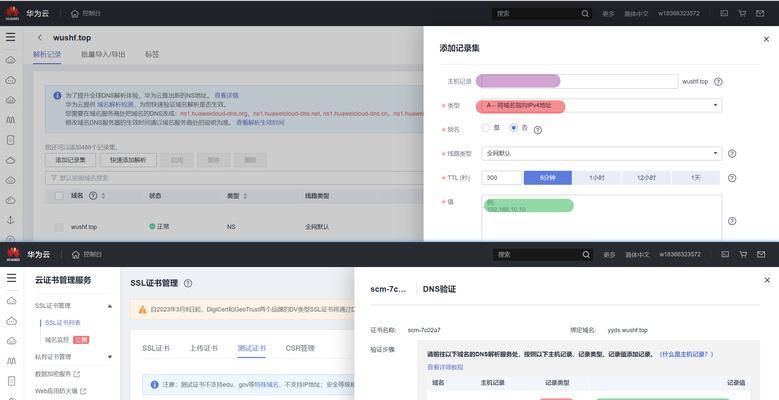The image size is (779, 400).
Task: Open hamburger menu in the SSL certificate window
Action: 11,278
